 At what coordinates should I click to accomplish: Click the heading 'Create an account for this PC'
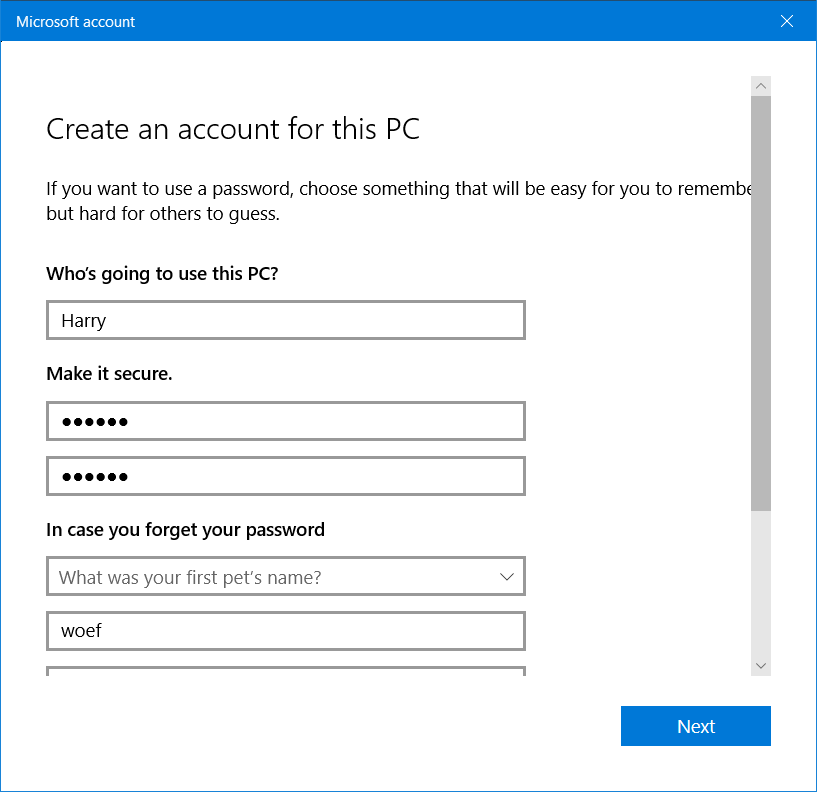233,129
